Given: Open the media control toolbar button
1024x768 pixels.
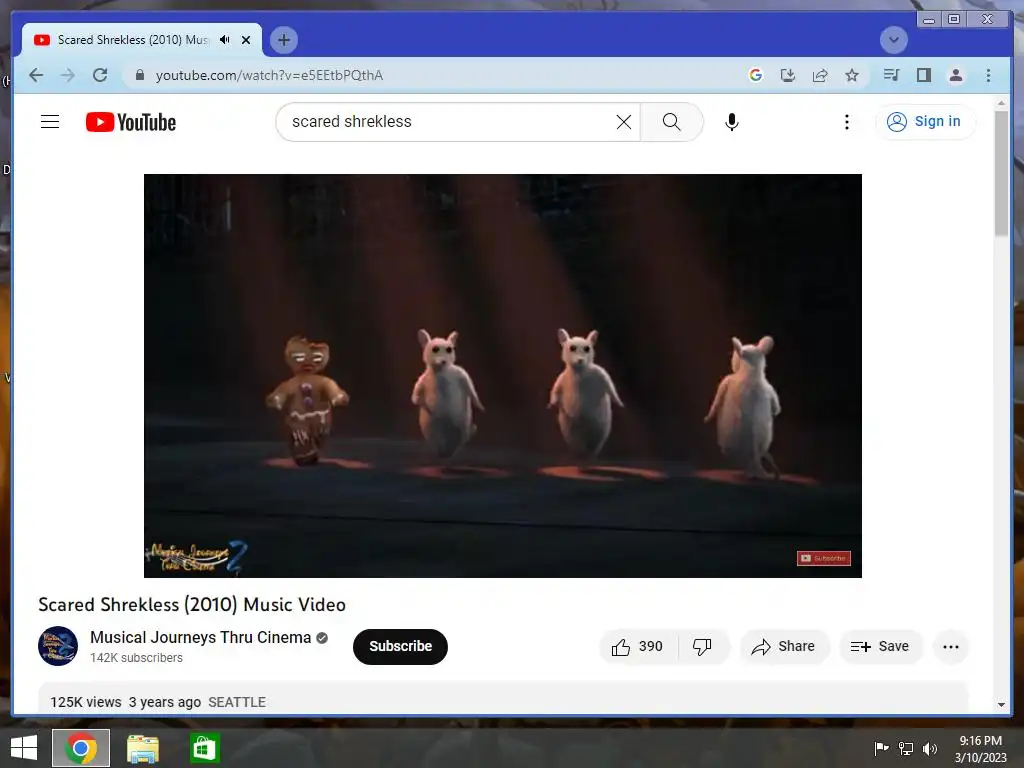Looking at the screenshot, I should tap(891, 75).
